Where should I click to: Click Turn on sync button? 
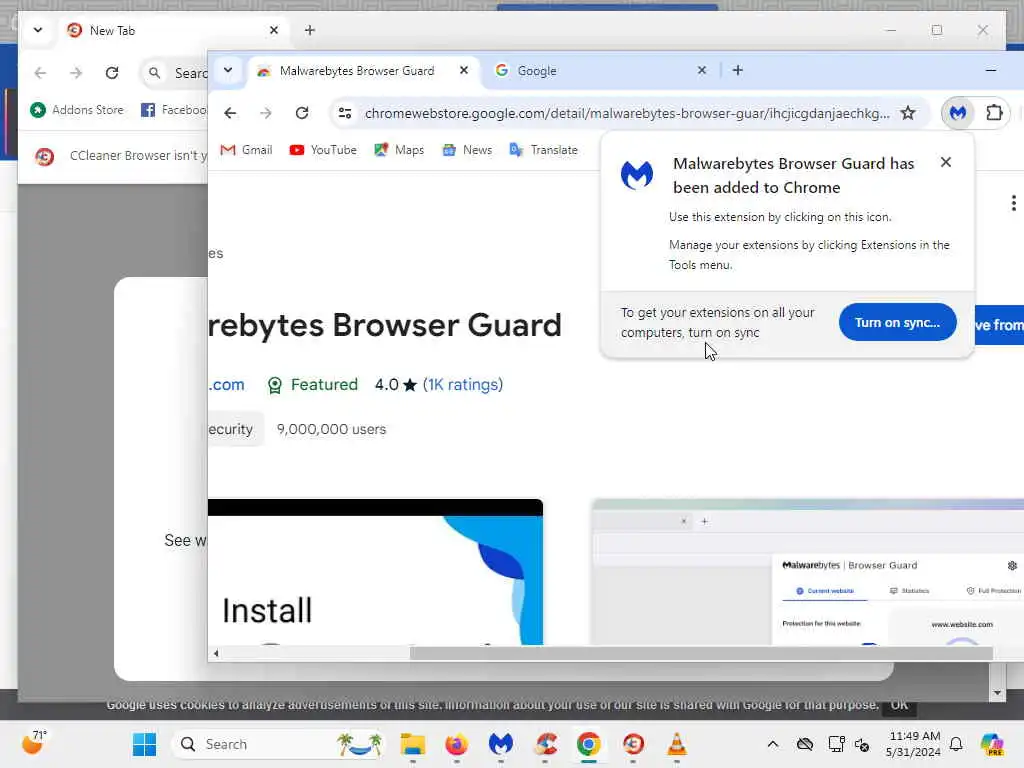point(897,322)
